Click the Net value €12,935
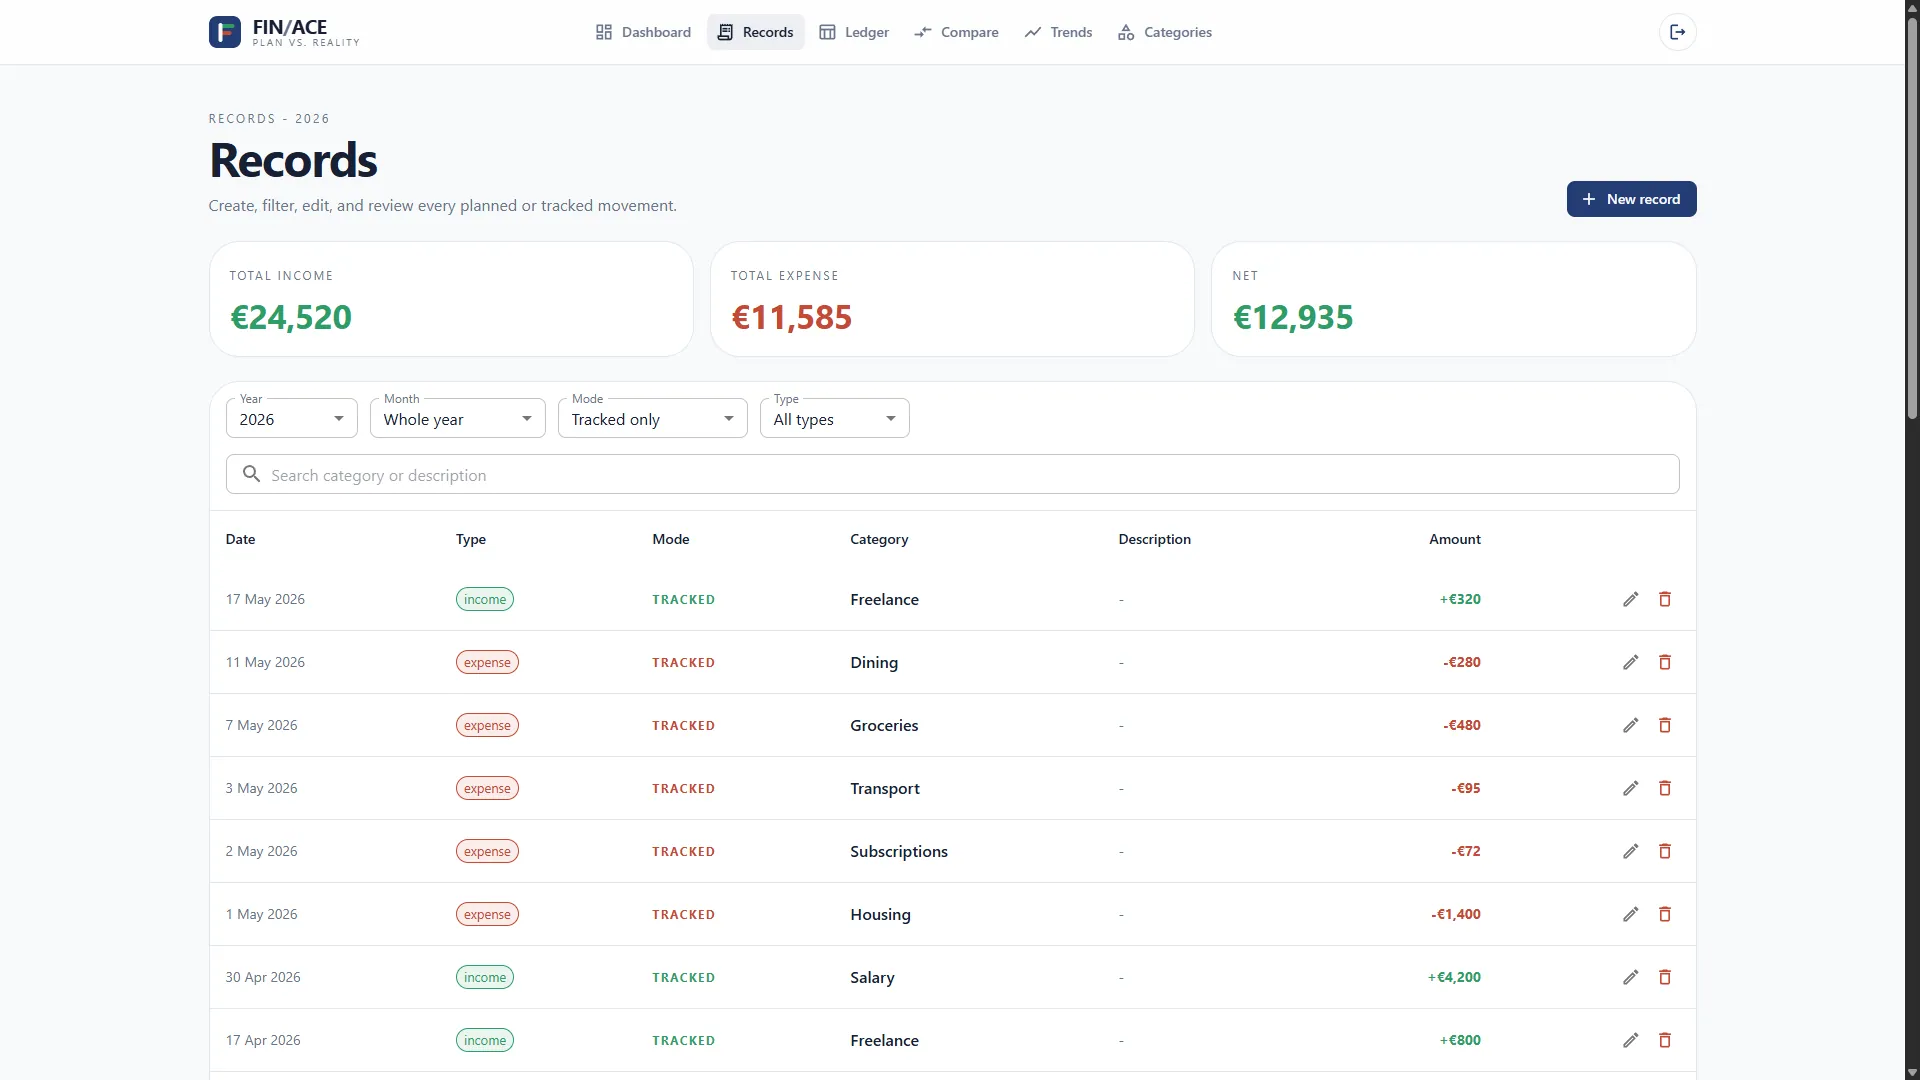The width and height of the screenshot is (1920, 1080). point(1293,317)
